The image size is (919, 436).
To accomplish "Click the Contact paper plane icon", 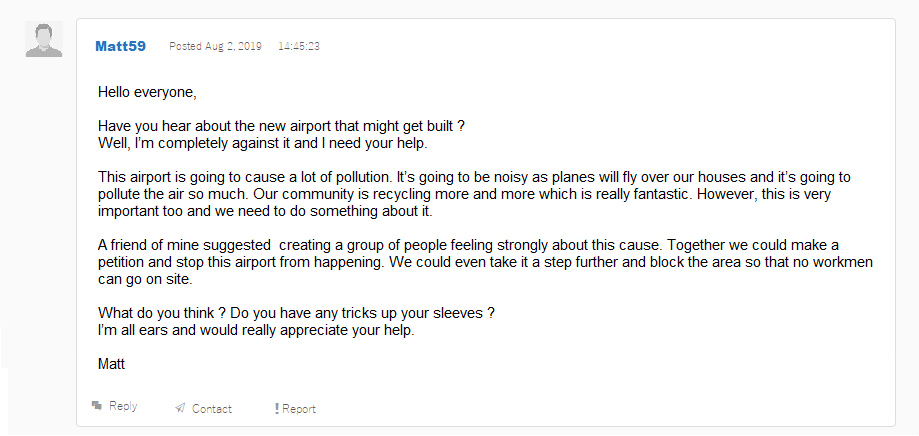I will (x=180, y=408).
